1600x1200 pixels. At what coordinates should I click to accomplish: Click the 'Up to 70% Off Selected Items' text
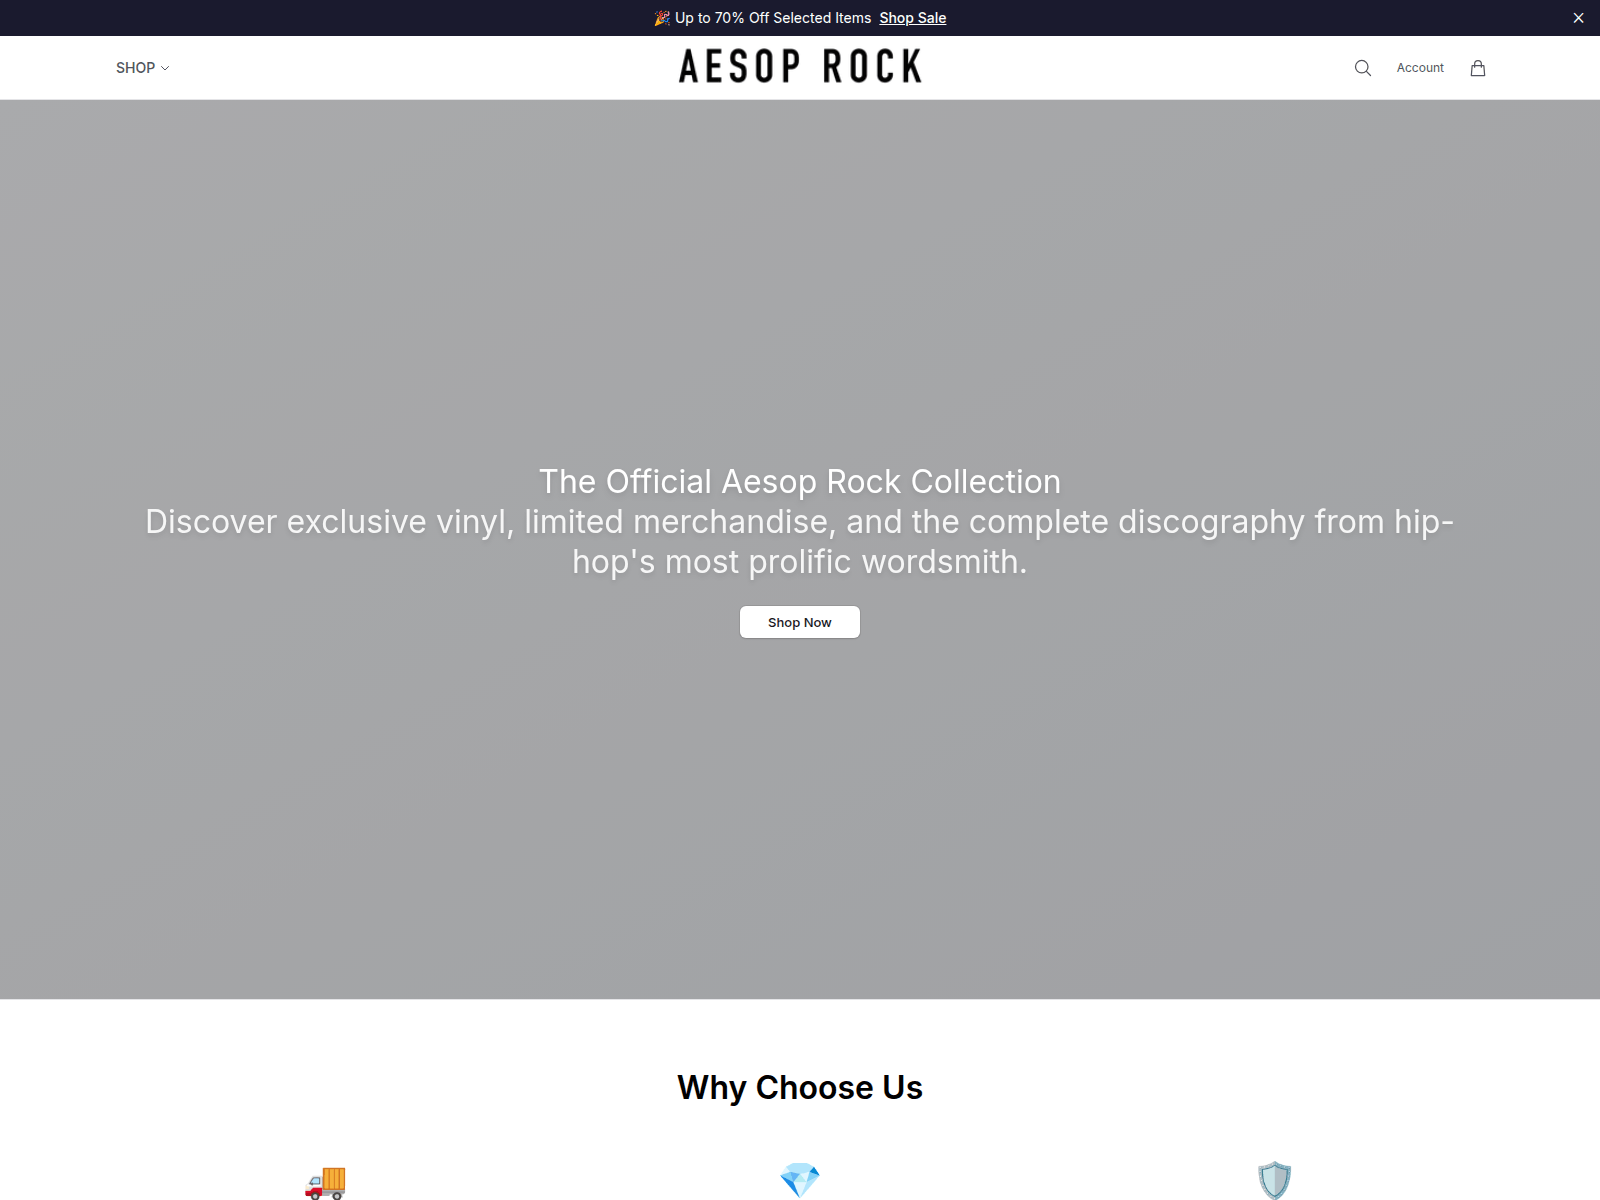[x=773, y=18]
